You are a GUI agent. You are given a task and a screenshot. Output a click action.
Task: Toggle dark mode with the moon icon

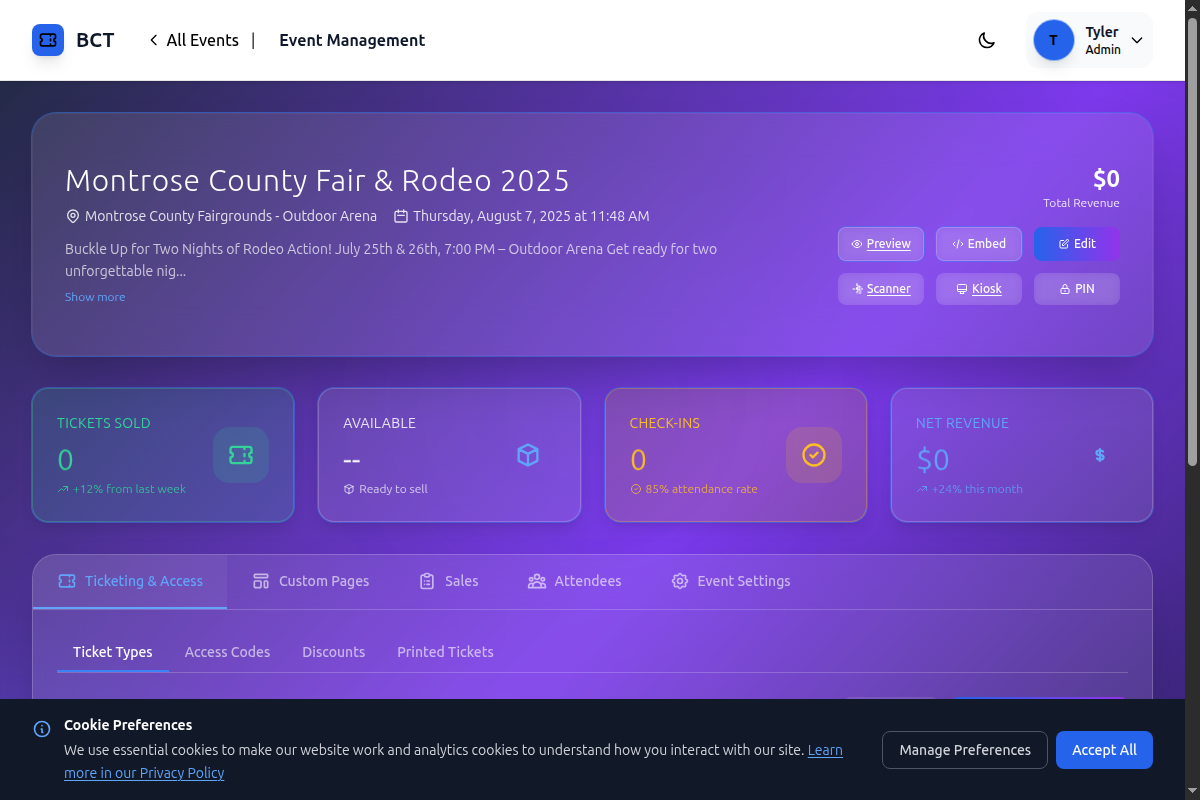coord(986,40)
